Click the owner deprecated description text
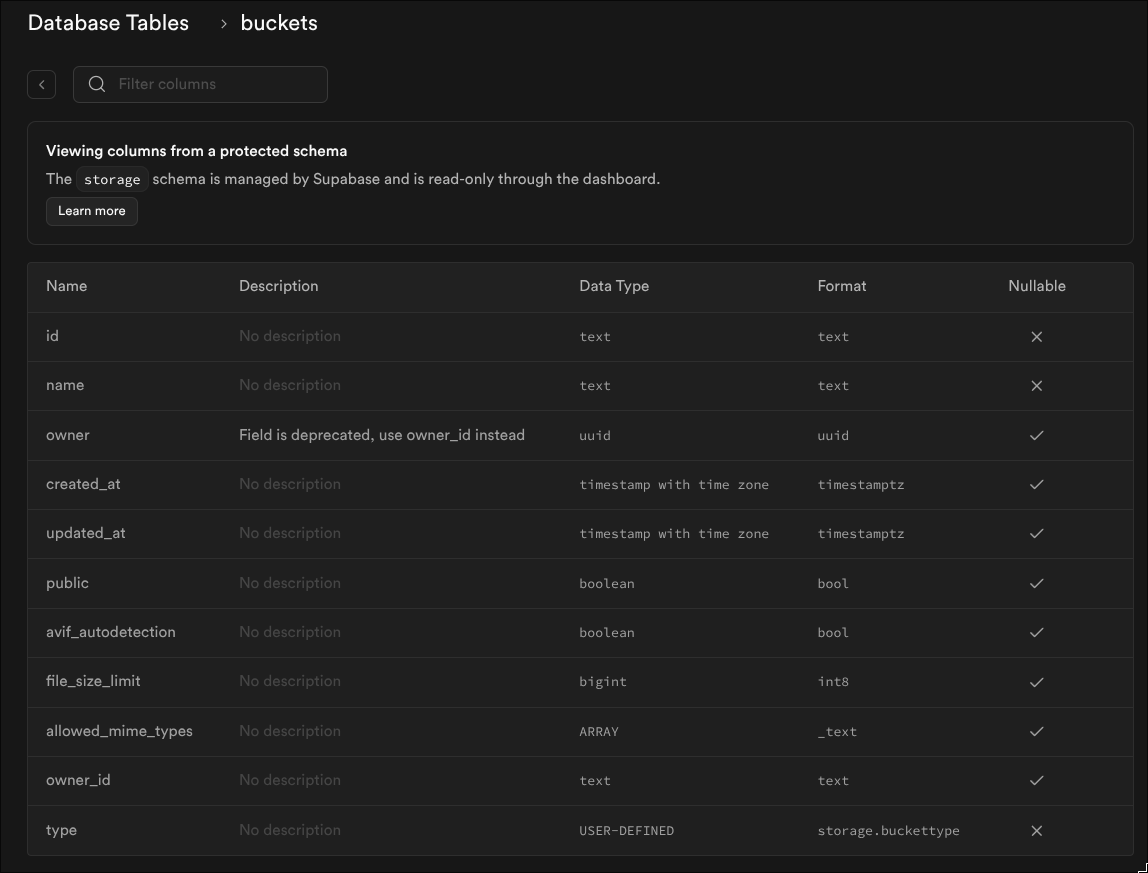The width and height of the screenshot is (1148, 873). pos(381,435)
